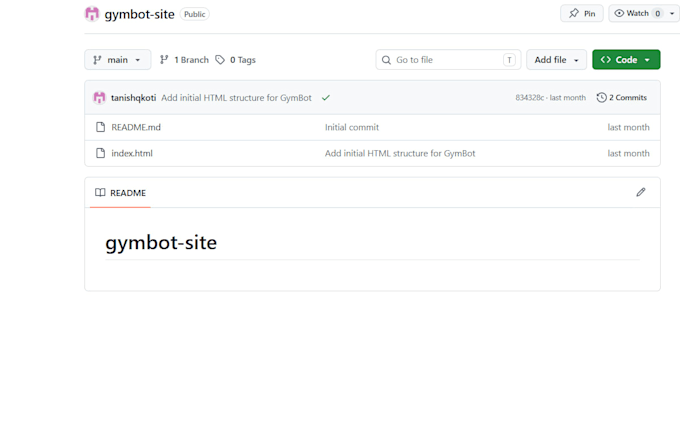This screenshot has height=429, width=680.
Task: Click the file icon beside index.html
Action: tap(101, 153)
